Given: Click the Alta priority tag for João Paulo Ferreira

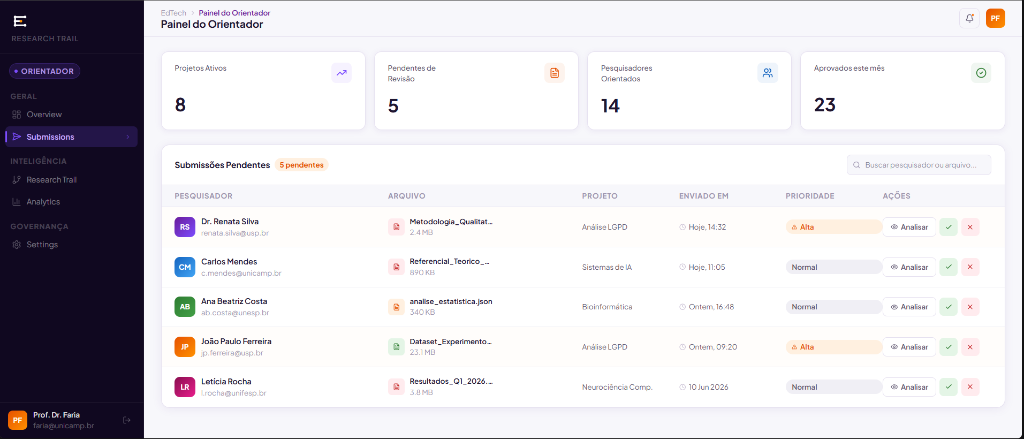Looking at the screenshot, I should (834, 347).
